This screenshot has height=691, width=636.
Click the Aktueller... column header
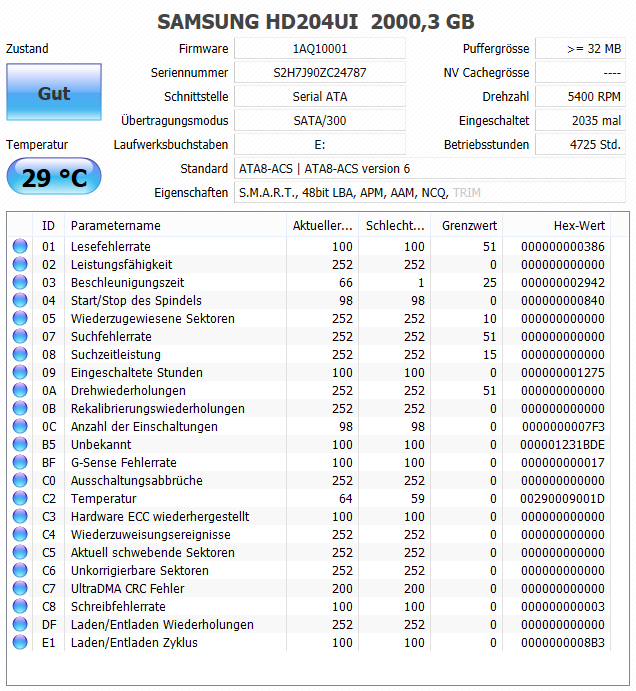pyautogui.click(x=323, y=226)
